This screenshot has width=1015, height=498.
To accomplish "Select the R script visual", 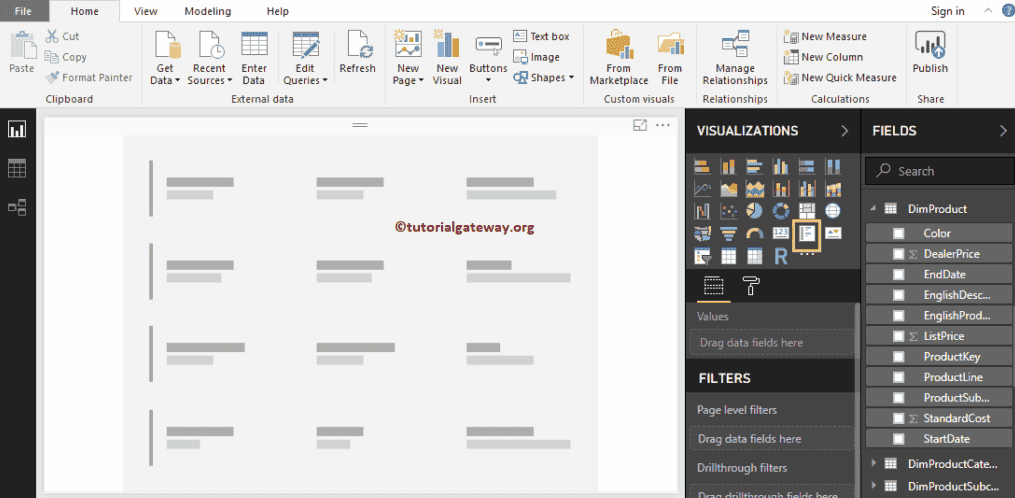I will [x=781, y=256].
